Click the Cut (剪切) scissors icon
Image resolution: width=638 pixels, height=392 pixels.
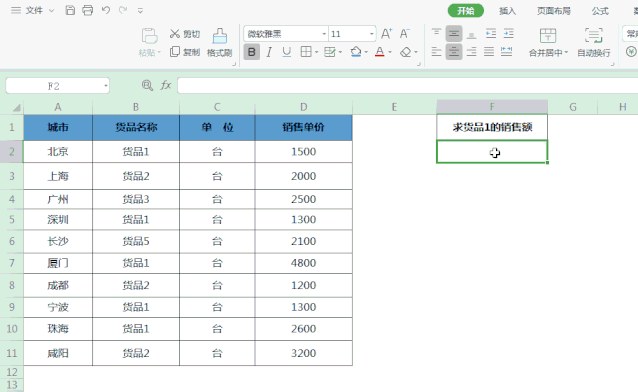pos(175,34)
